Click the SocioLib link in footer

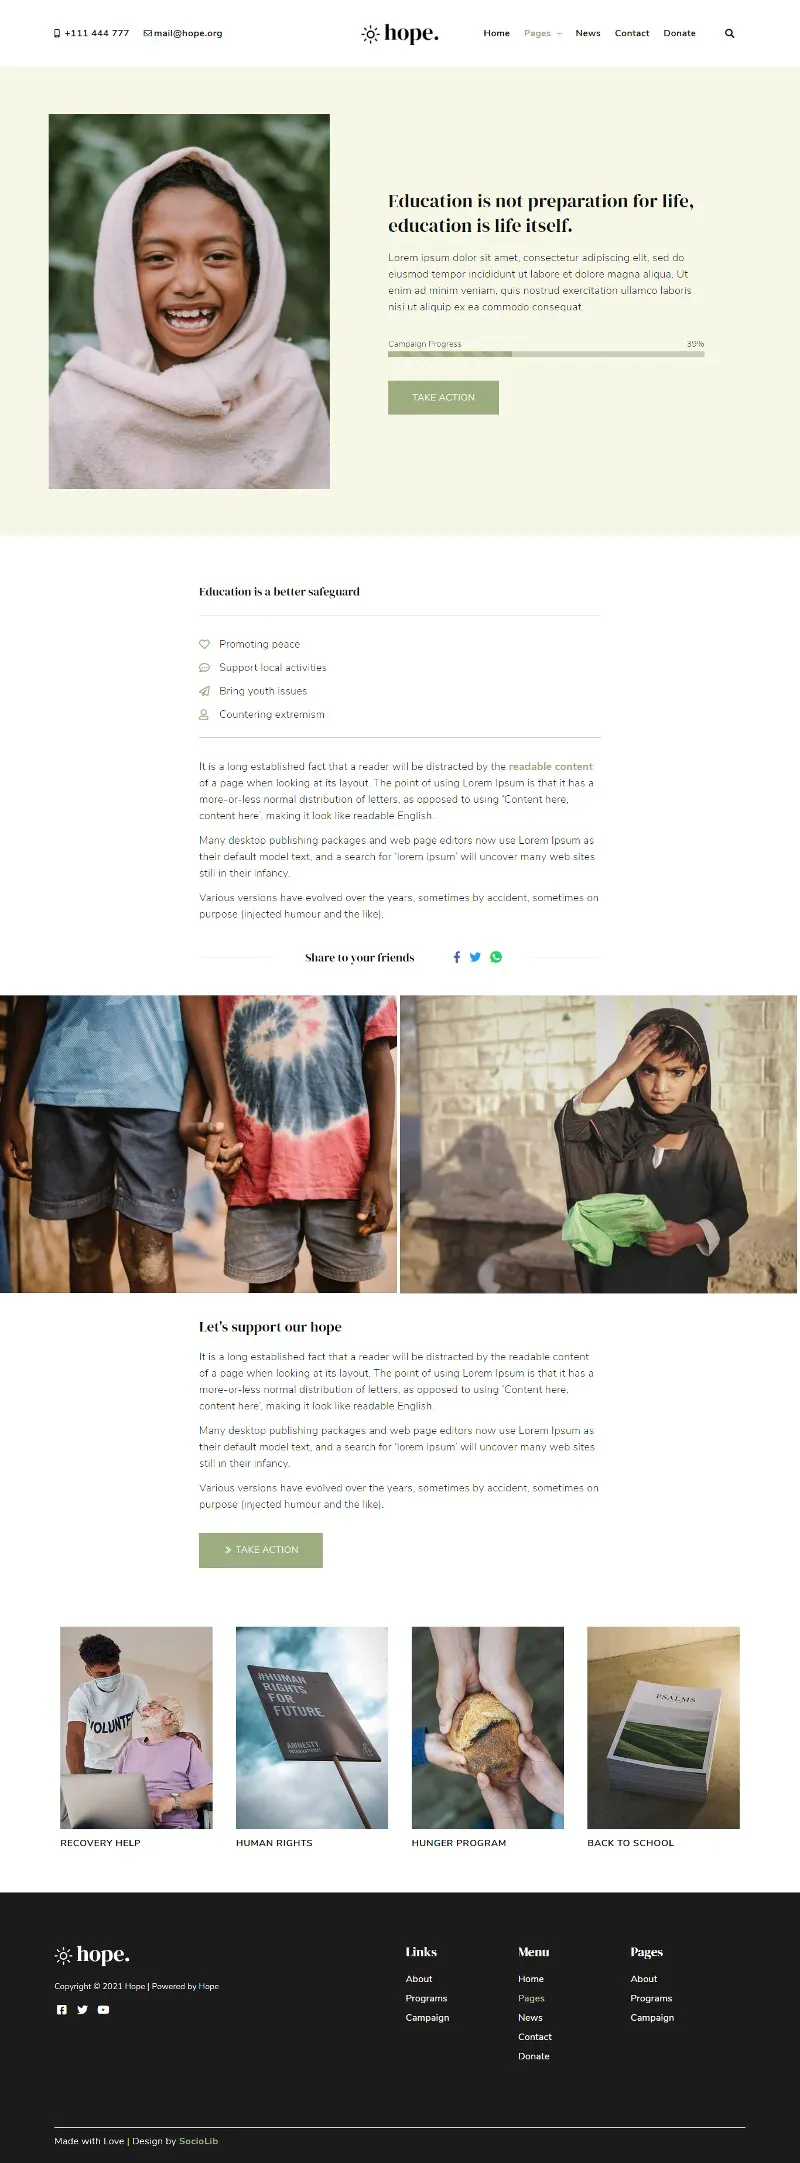click(x=198, y=2141)
